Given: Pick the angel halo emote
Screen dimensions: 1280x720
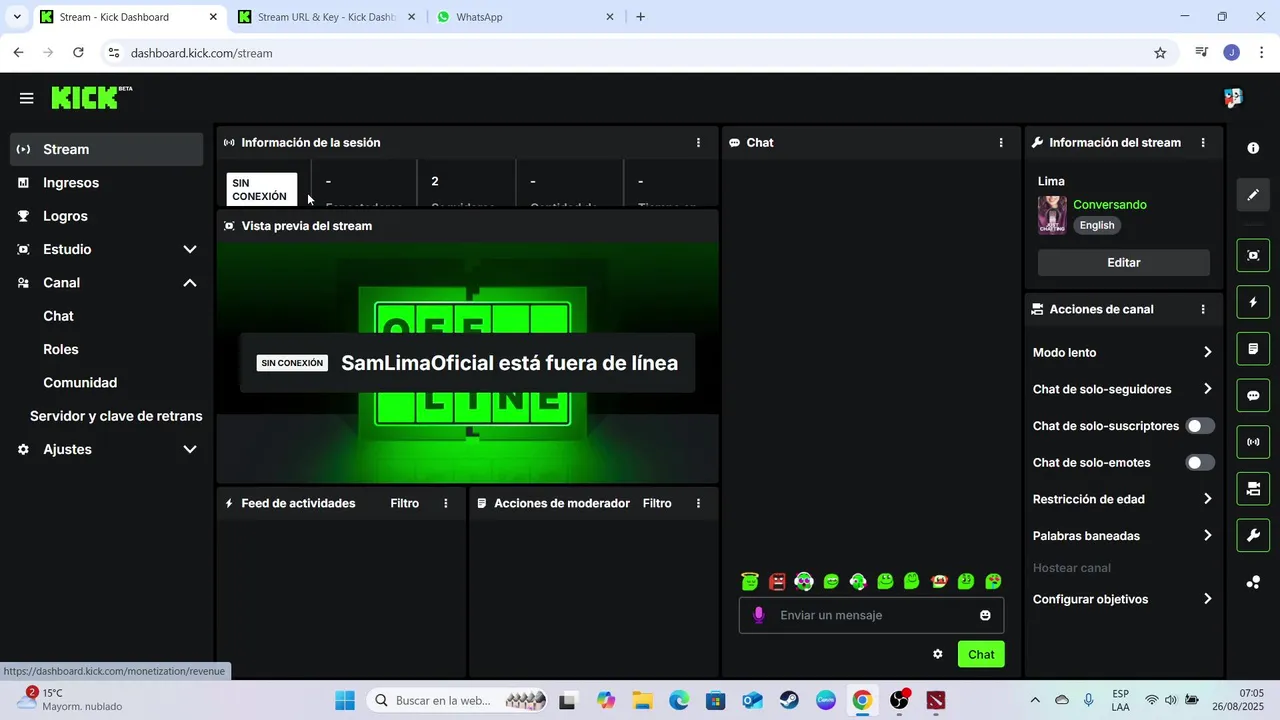Looking at the screenshot, I should pos(750,581).
